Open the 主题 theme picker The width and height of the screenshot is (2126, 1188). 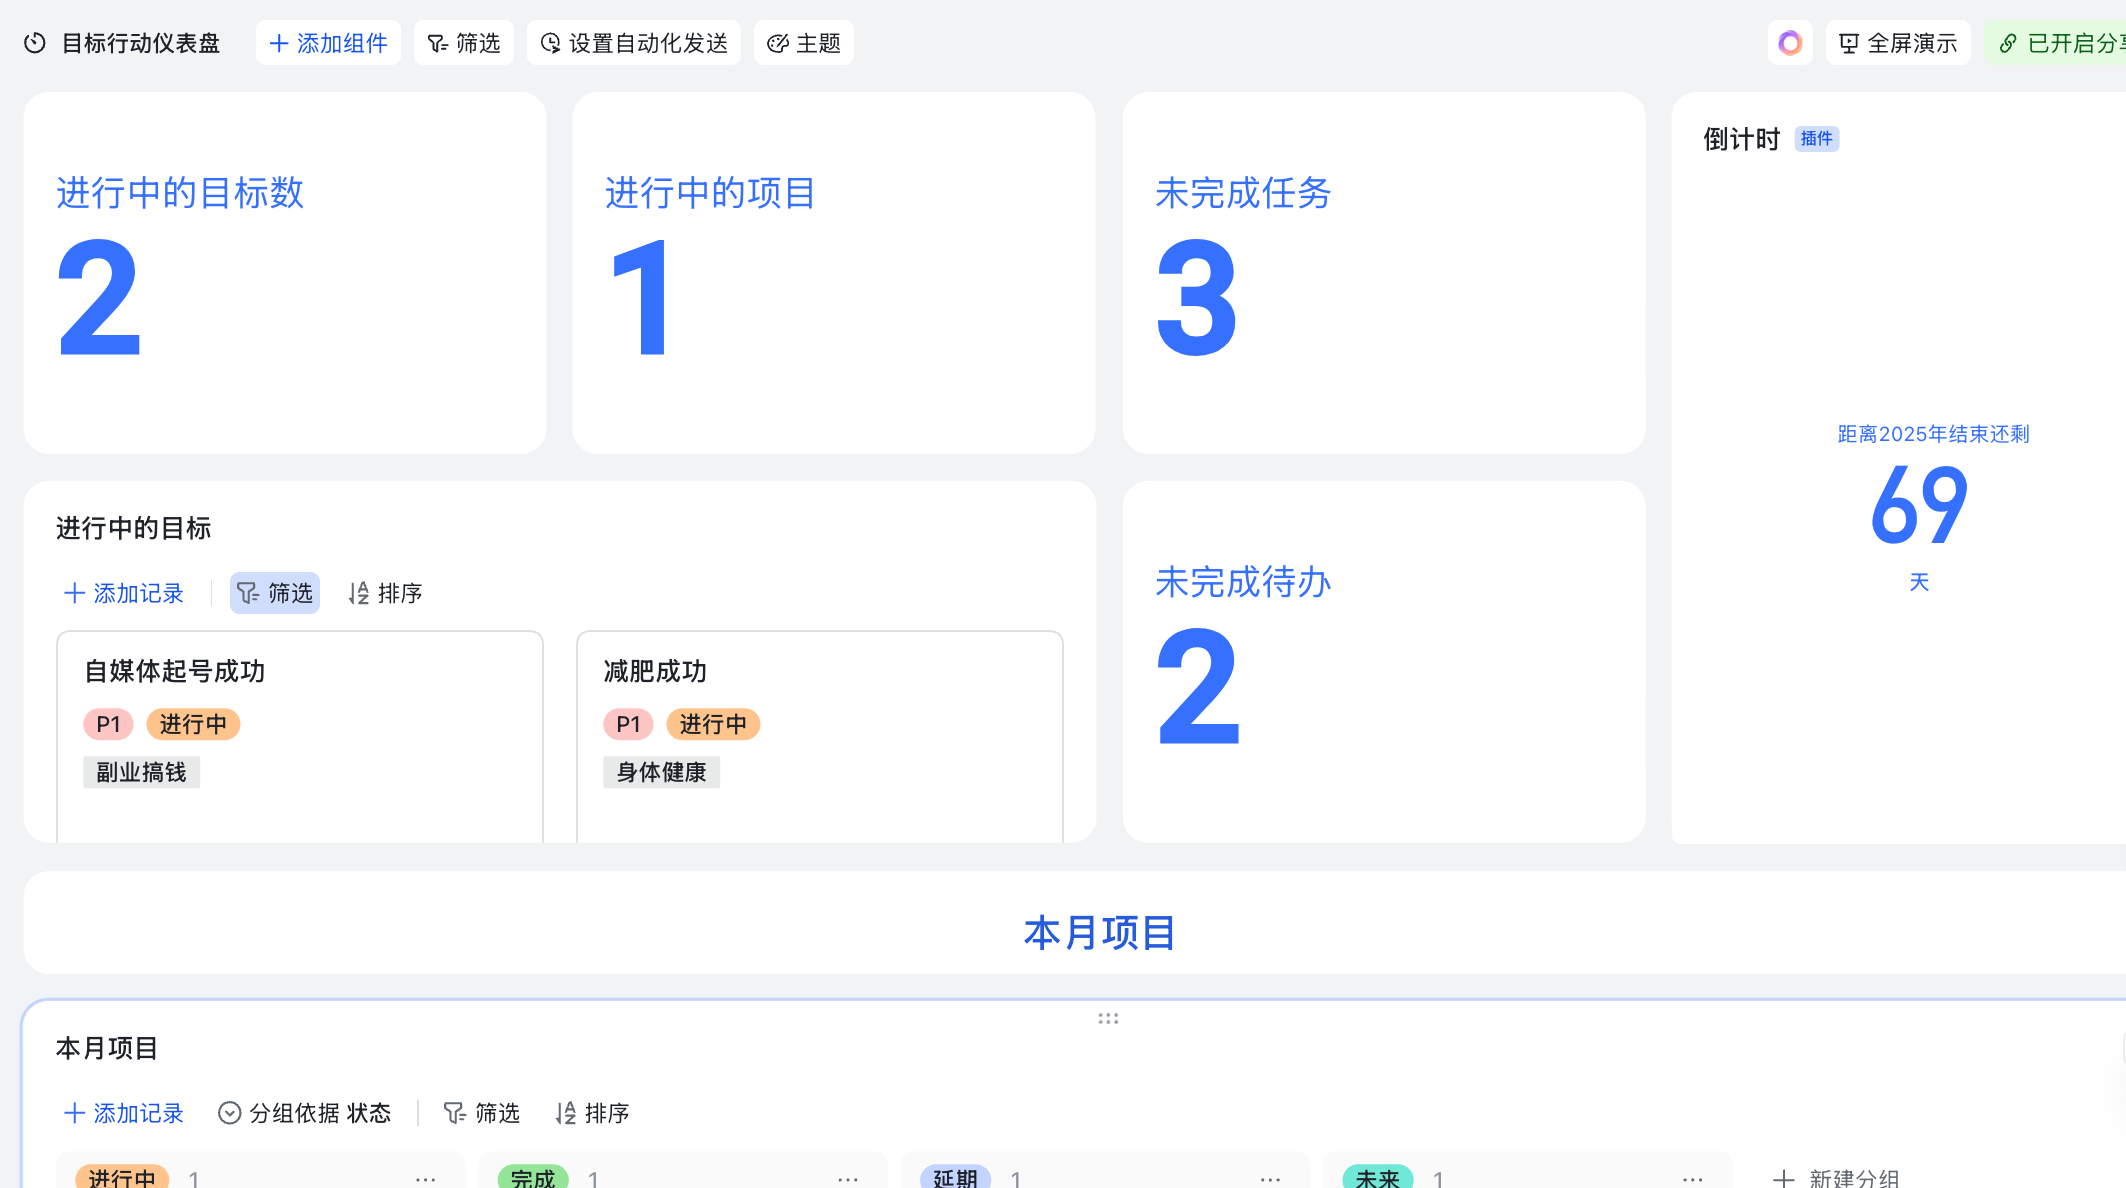[x=803, y=43]
